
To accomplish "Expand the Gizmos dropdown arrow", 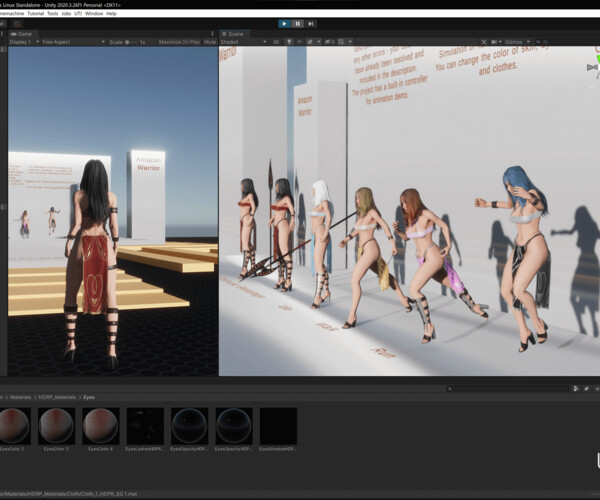I will pyautogui.click(x=528, y=42).
